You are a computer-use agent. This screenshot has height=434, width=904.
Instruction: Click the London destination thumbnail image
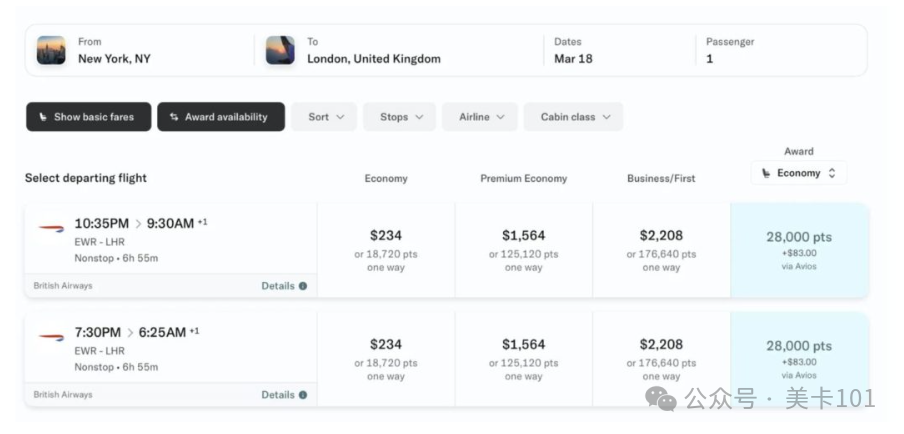(280, 50)
